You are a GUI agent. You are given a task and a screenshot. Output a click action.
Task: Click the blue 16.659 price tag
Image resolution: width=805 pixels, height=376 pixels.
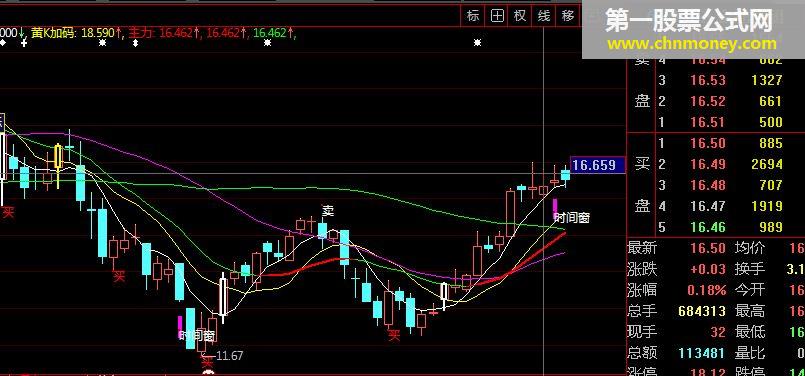(x=598, y=165)
